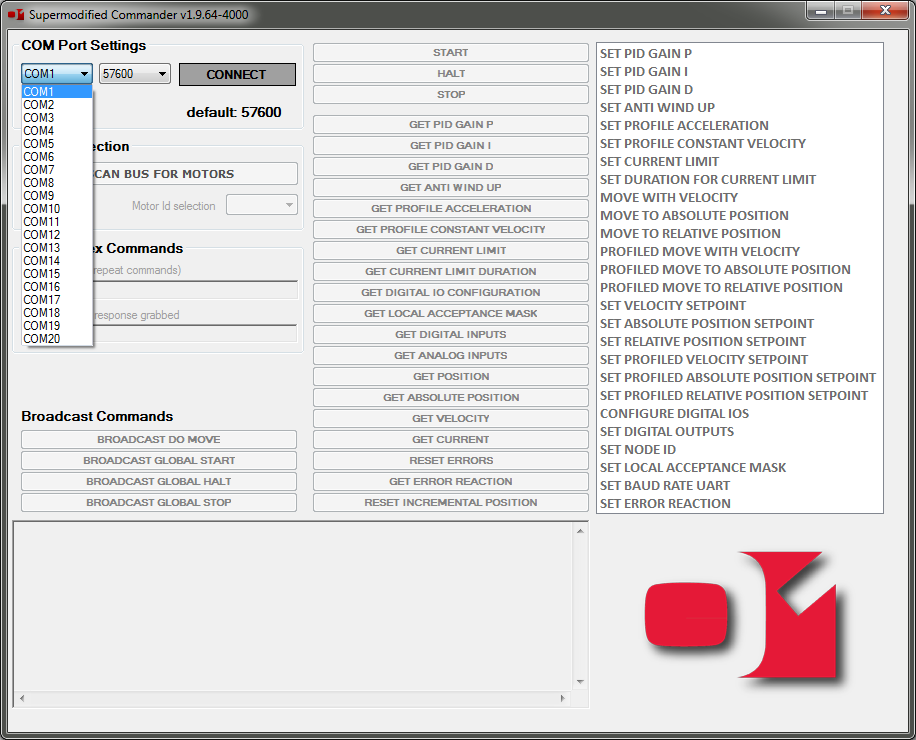Collapse the COM1 port combo box
The width and height of the screenshot is (916, 740).
pyautogui.click(x=57, y=74)
